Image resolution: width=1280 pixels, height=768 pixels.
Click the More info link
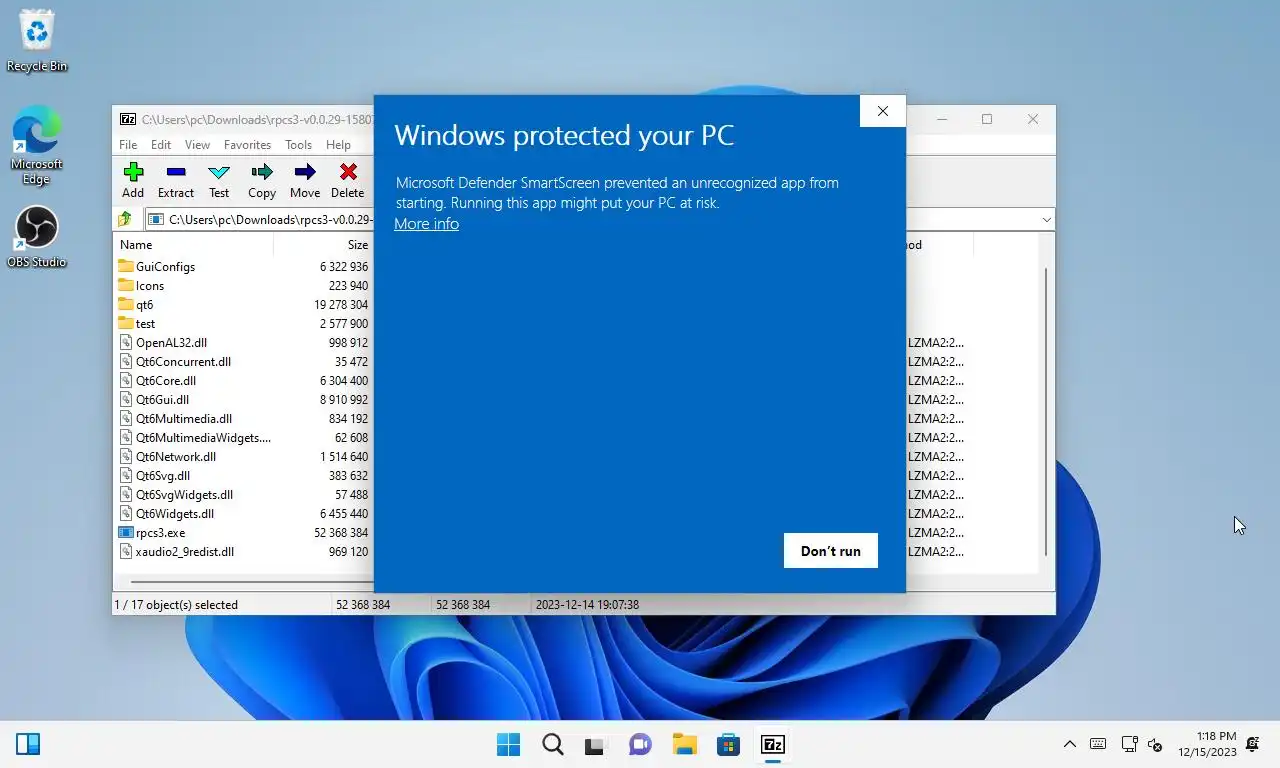tap(426, 224)
